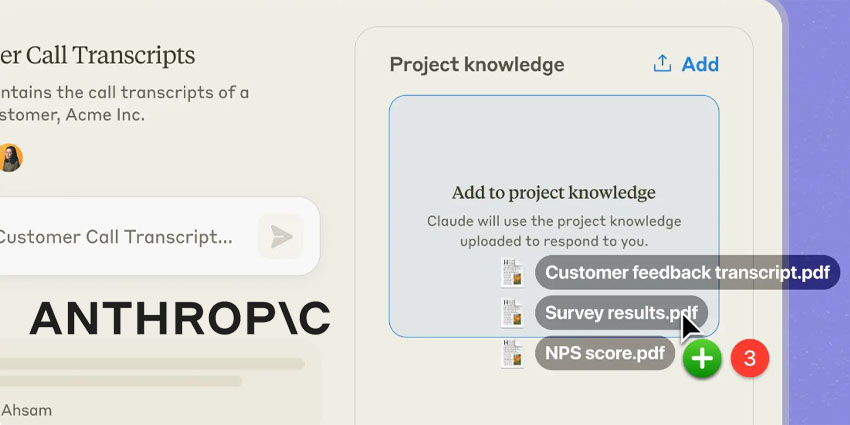This screenshot has width=850, height=425.
Task: Select the Customer feedback transcript.pdf label
Action: point(687,272)
